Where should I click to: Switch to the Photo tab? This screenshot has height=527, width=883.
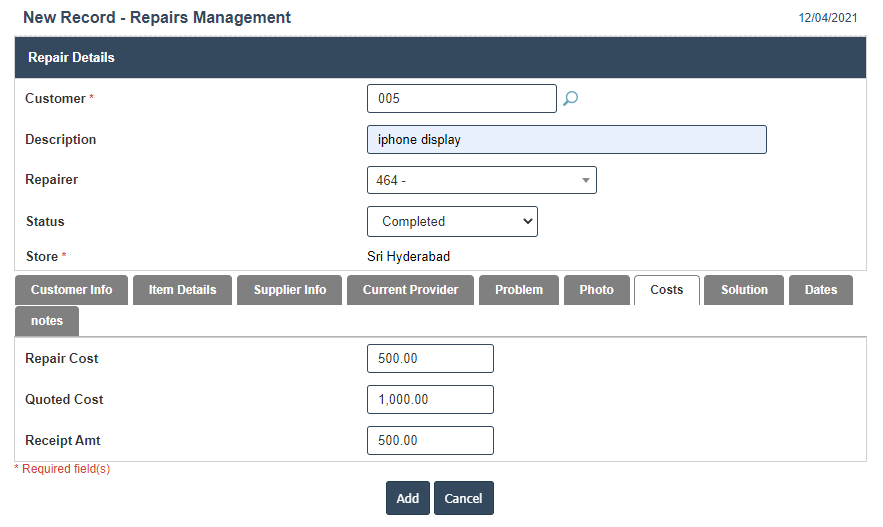point(596,290)
